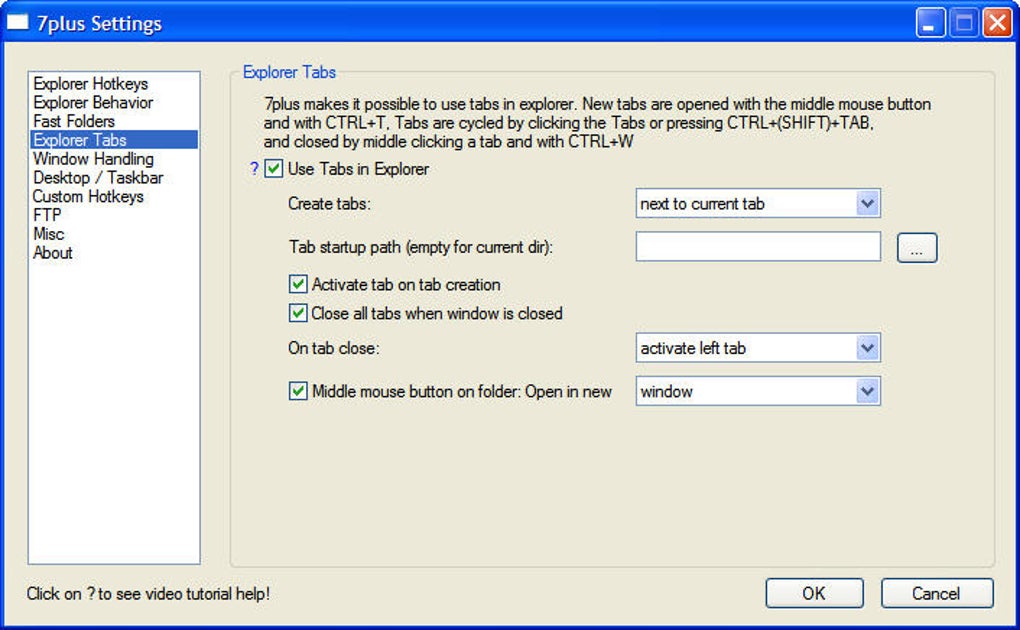Go to Desktop / Taskbar settings
The image size is (1020, 630).
(114, 178)
